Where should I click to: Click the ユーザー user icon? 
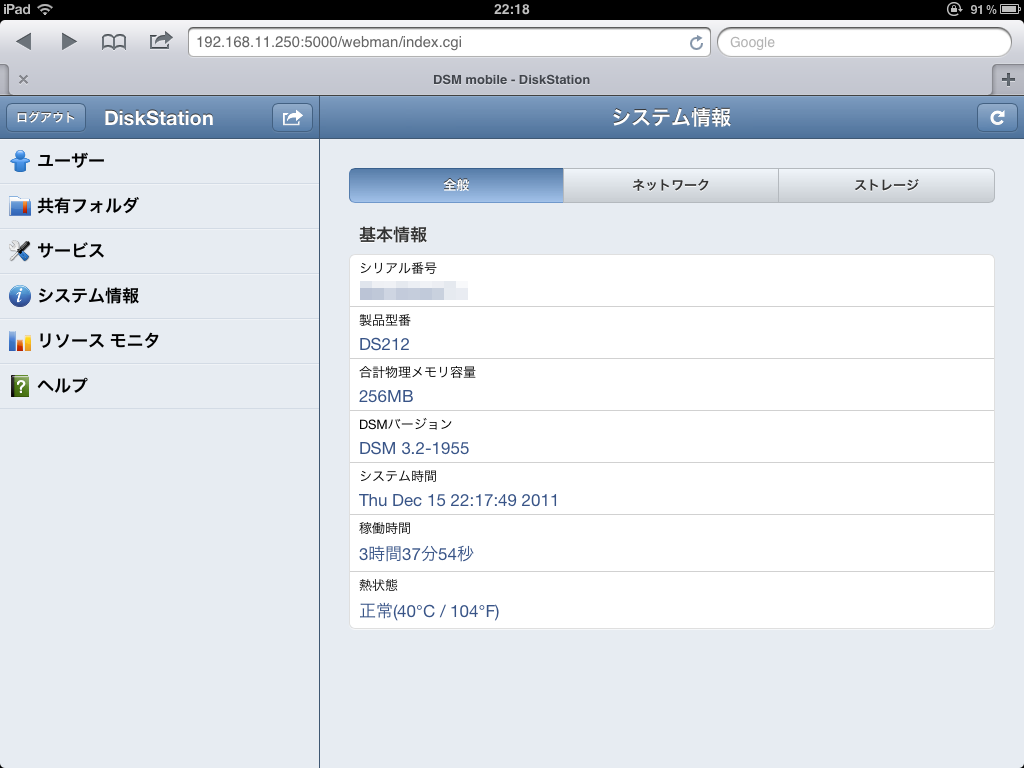pyautogui.click(x=20, y=161)
